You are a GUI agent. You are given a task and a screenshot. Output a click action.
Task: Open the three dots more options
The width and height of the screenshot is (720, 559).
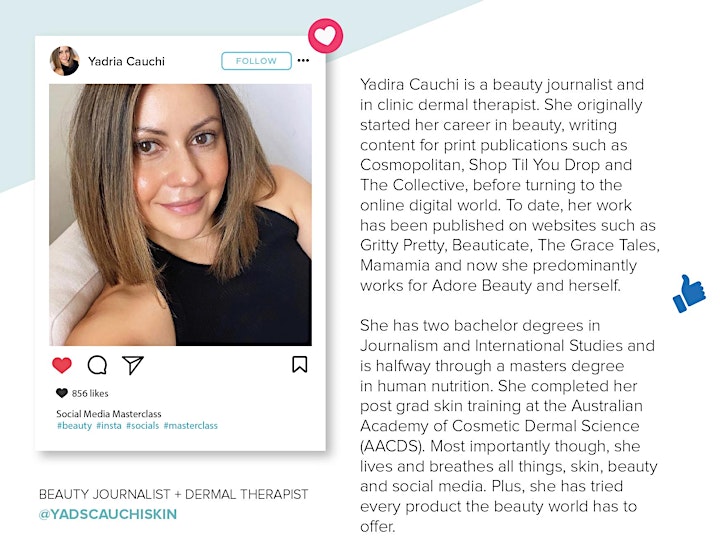(x=303, y=61)
